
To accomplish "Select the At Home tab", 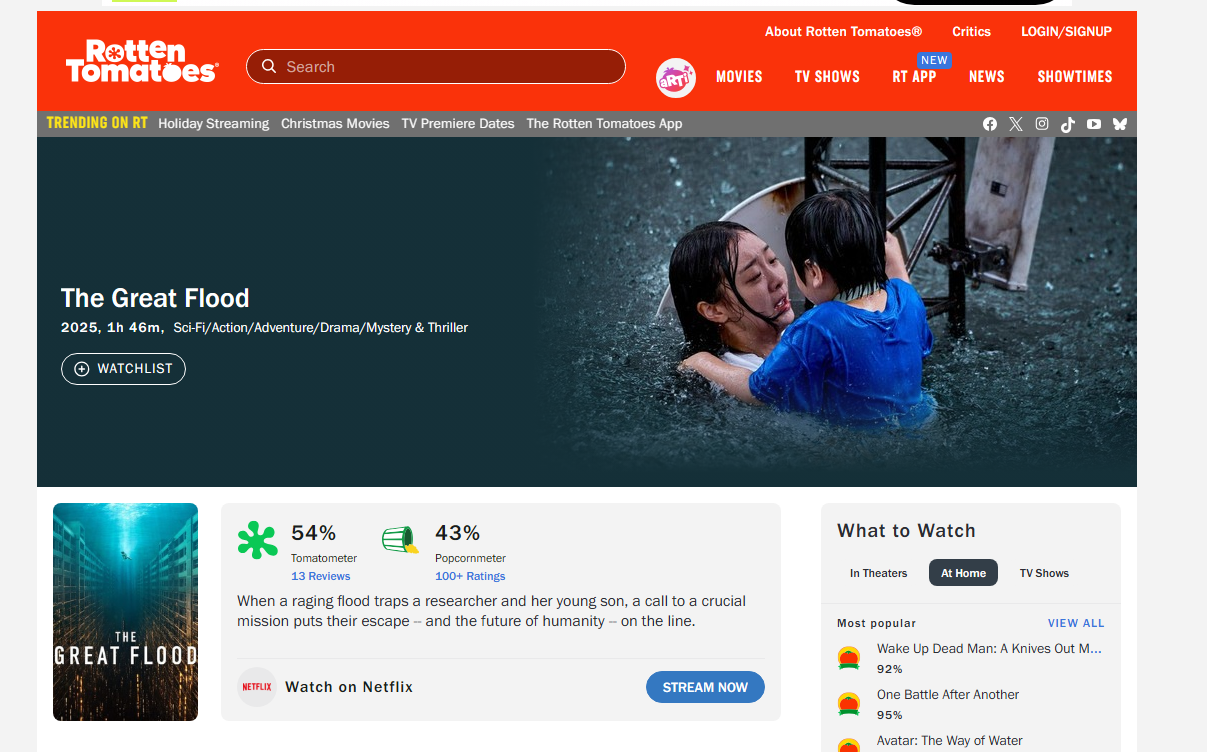I will click(x=963, y=573).
